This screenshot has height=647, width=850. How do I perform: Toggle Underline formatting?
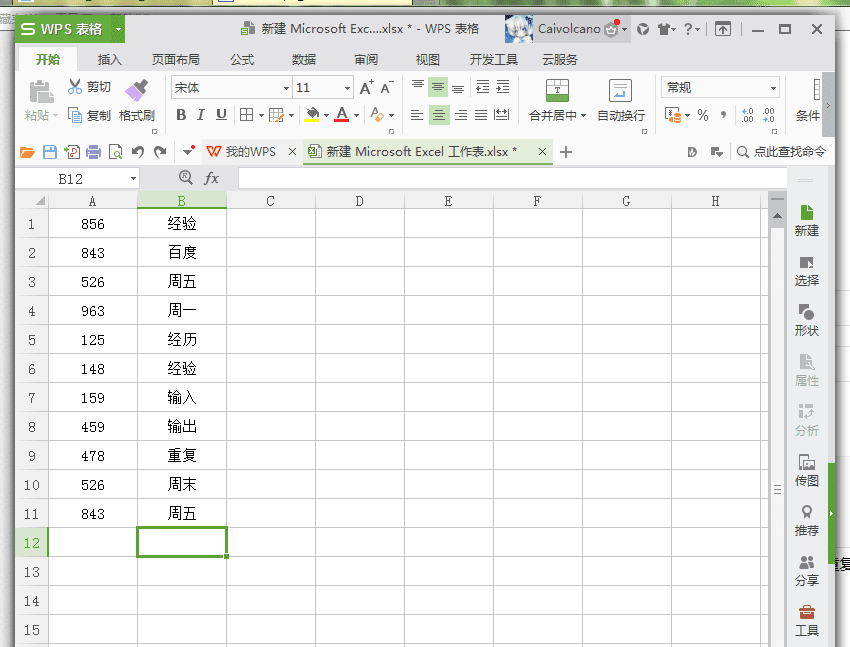(x=221, y=115)
